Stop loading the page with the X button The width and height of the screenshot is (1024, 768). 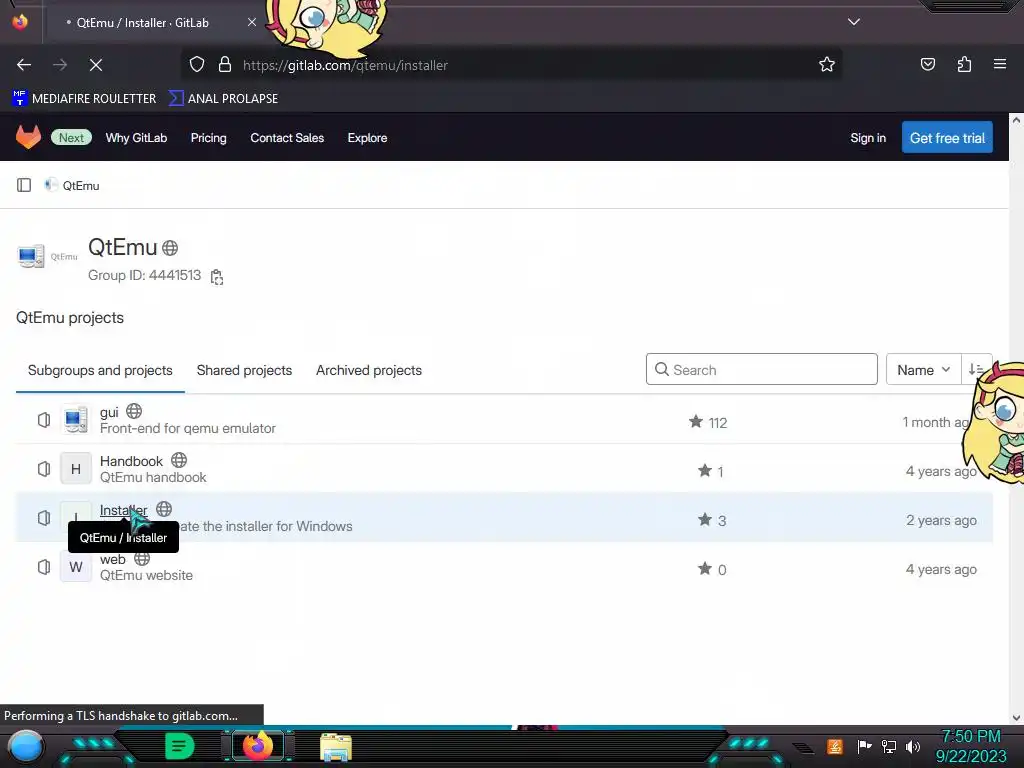pos(96,65)
